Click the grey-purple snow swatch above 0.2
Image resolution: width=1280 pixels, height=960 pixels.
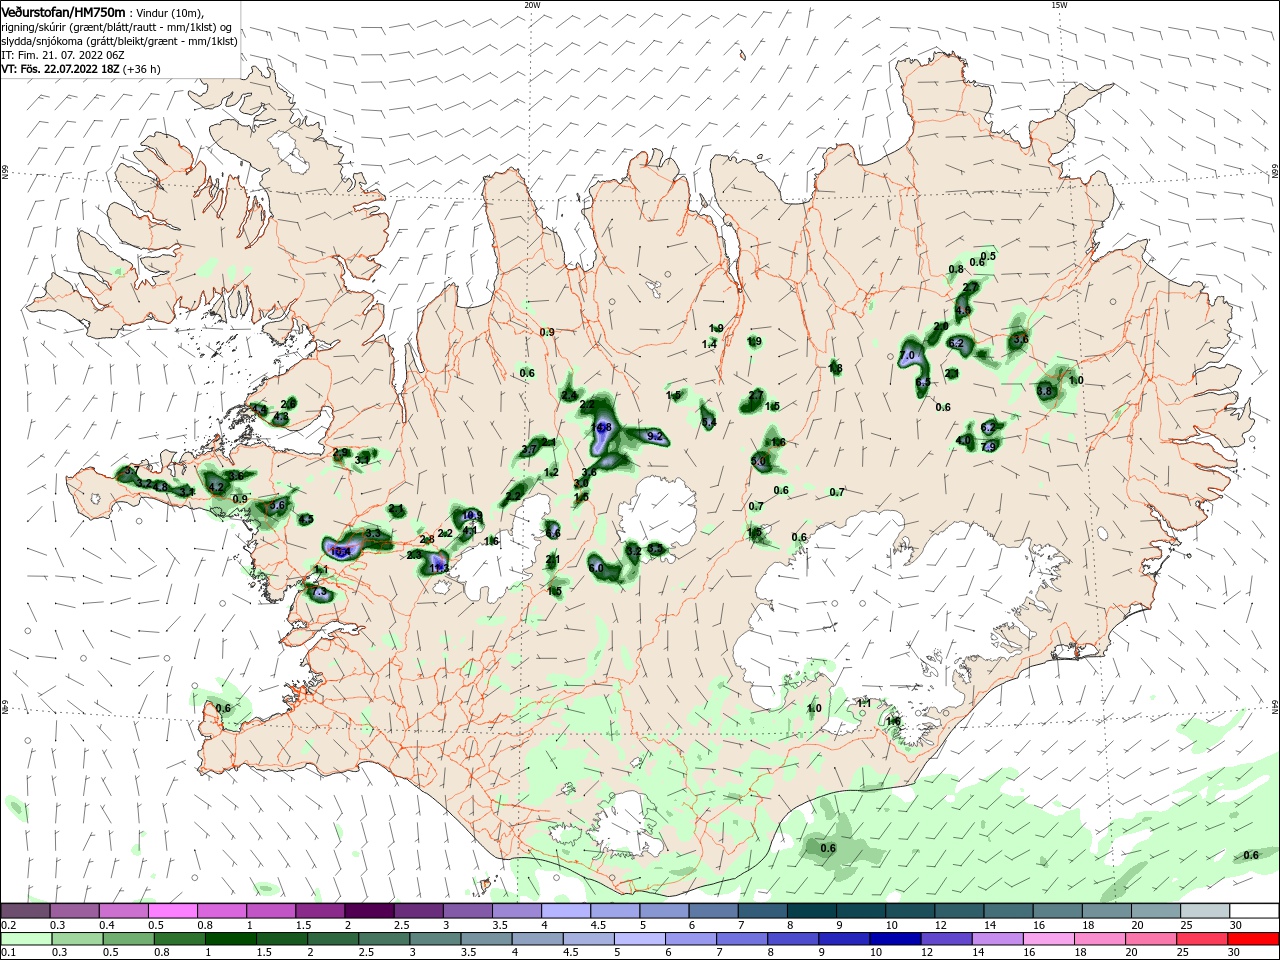point(25,911)
